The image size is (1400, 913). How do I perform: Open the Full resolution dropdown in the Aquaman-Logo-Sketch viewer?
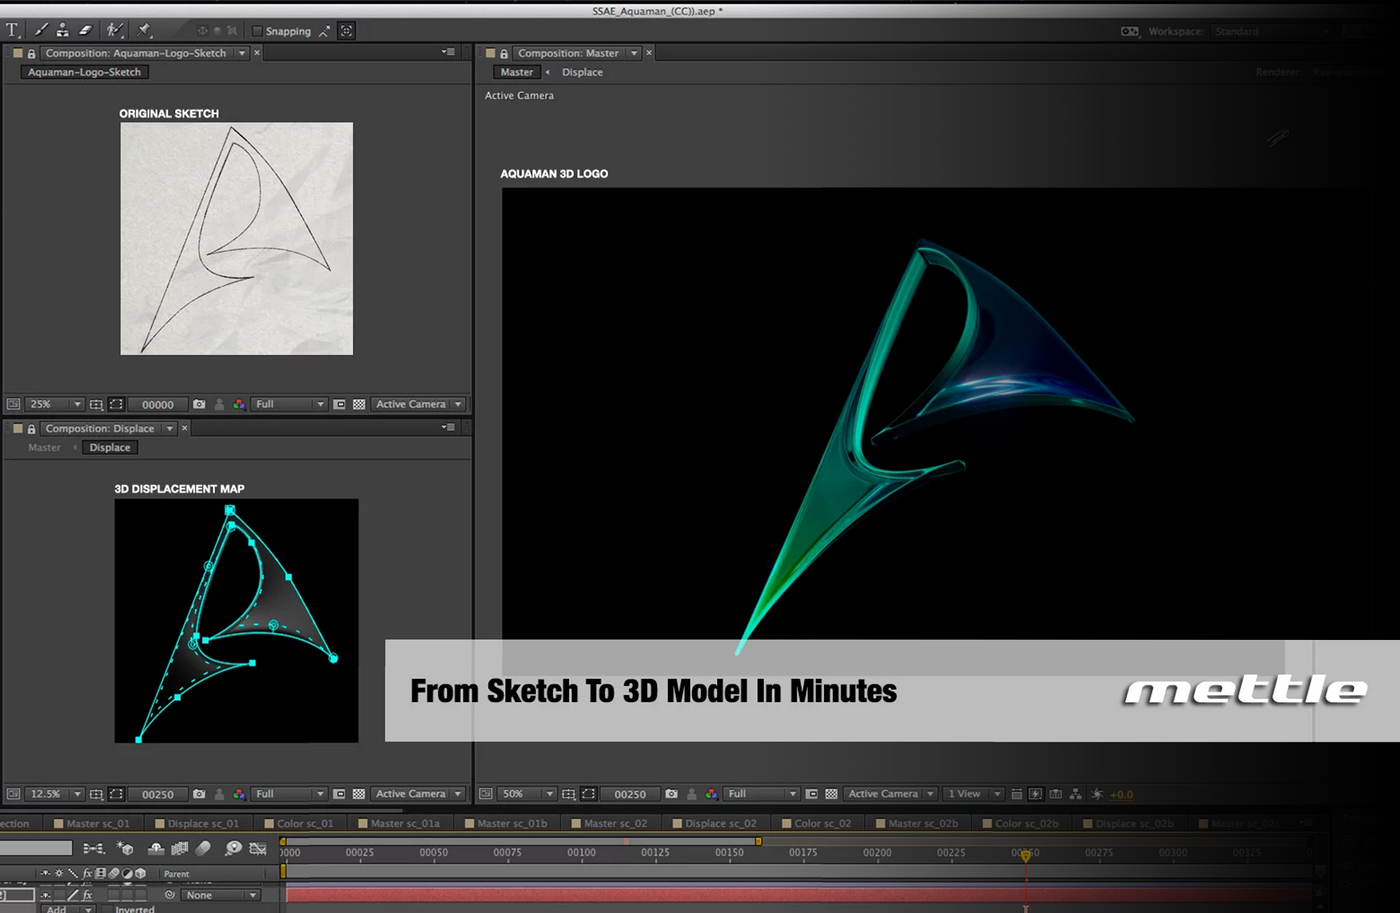coord(289,404)
